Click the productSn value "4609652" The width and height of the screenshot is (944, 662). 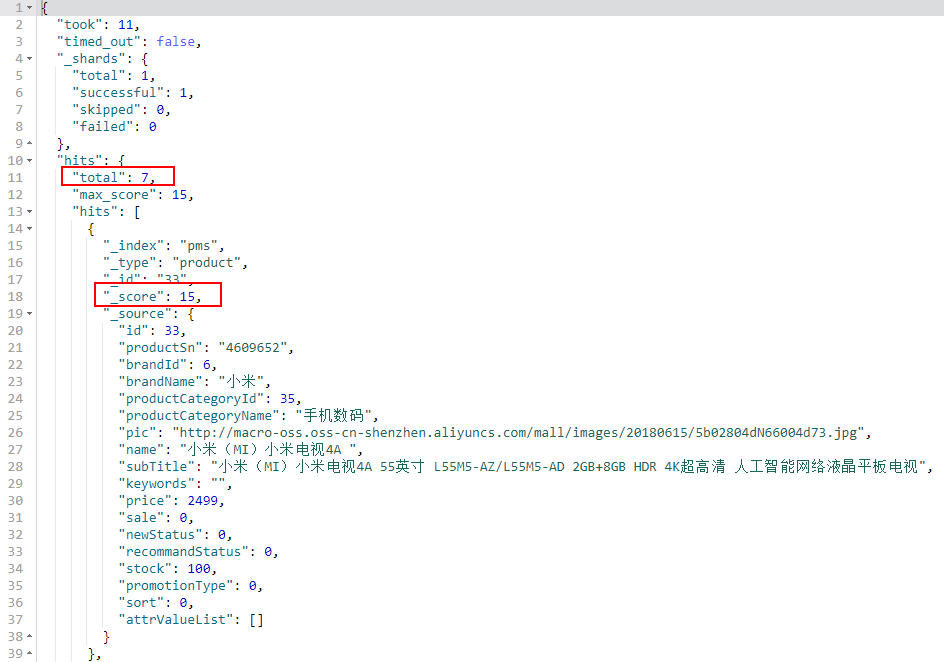tap(253, 348)
